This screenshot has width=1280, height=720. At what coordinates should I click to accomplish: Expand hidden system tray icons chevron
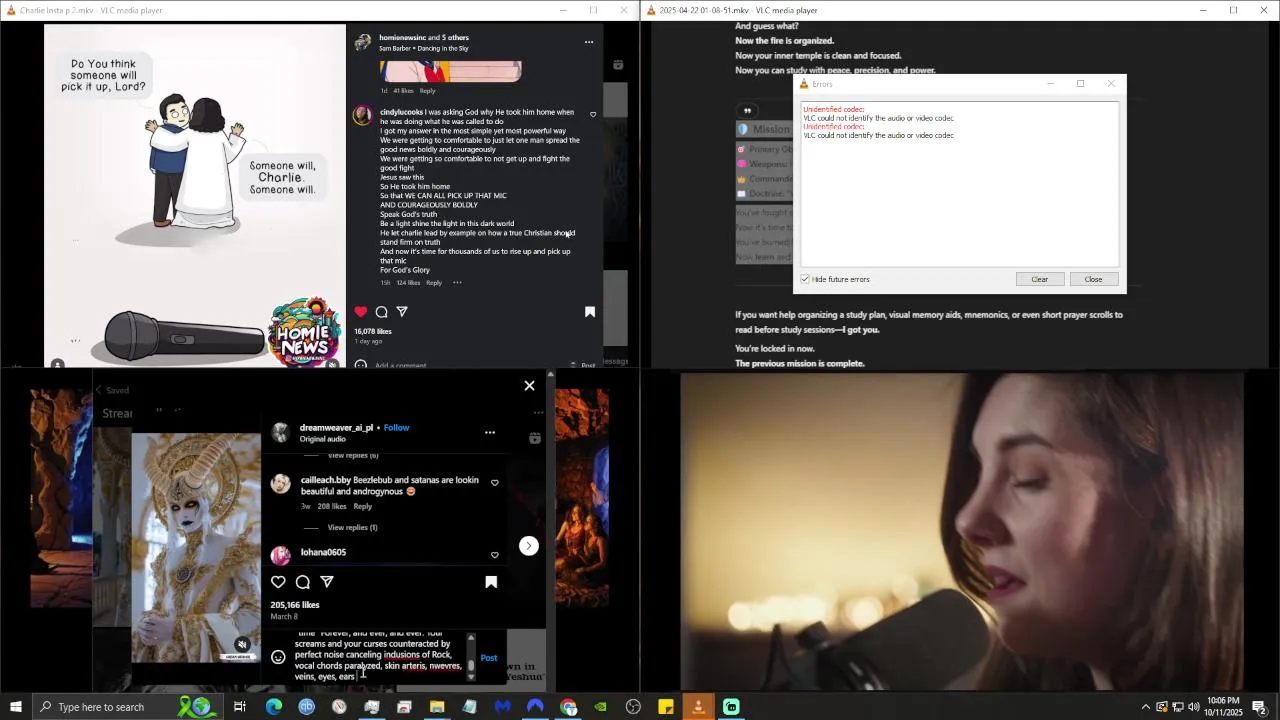click(1145, 707)
